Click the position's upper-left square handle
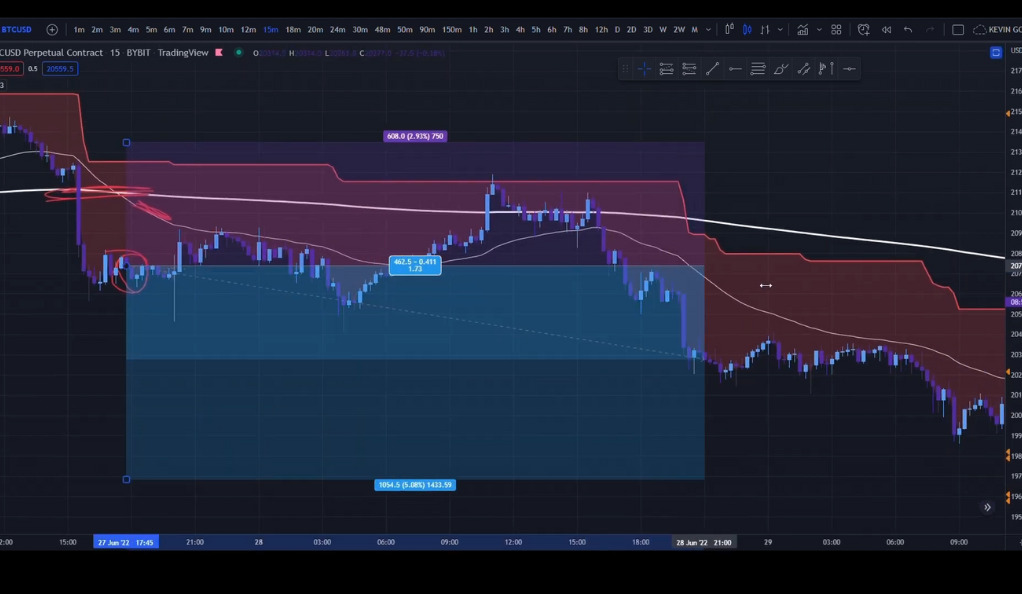Screen dimensions: 1022x594 point(126,142)
